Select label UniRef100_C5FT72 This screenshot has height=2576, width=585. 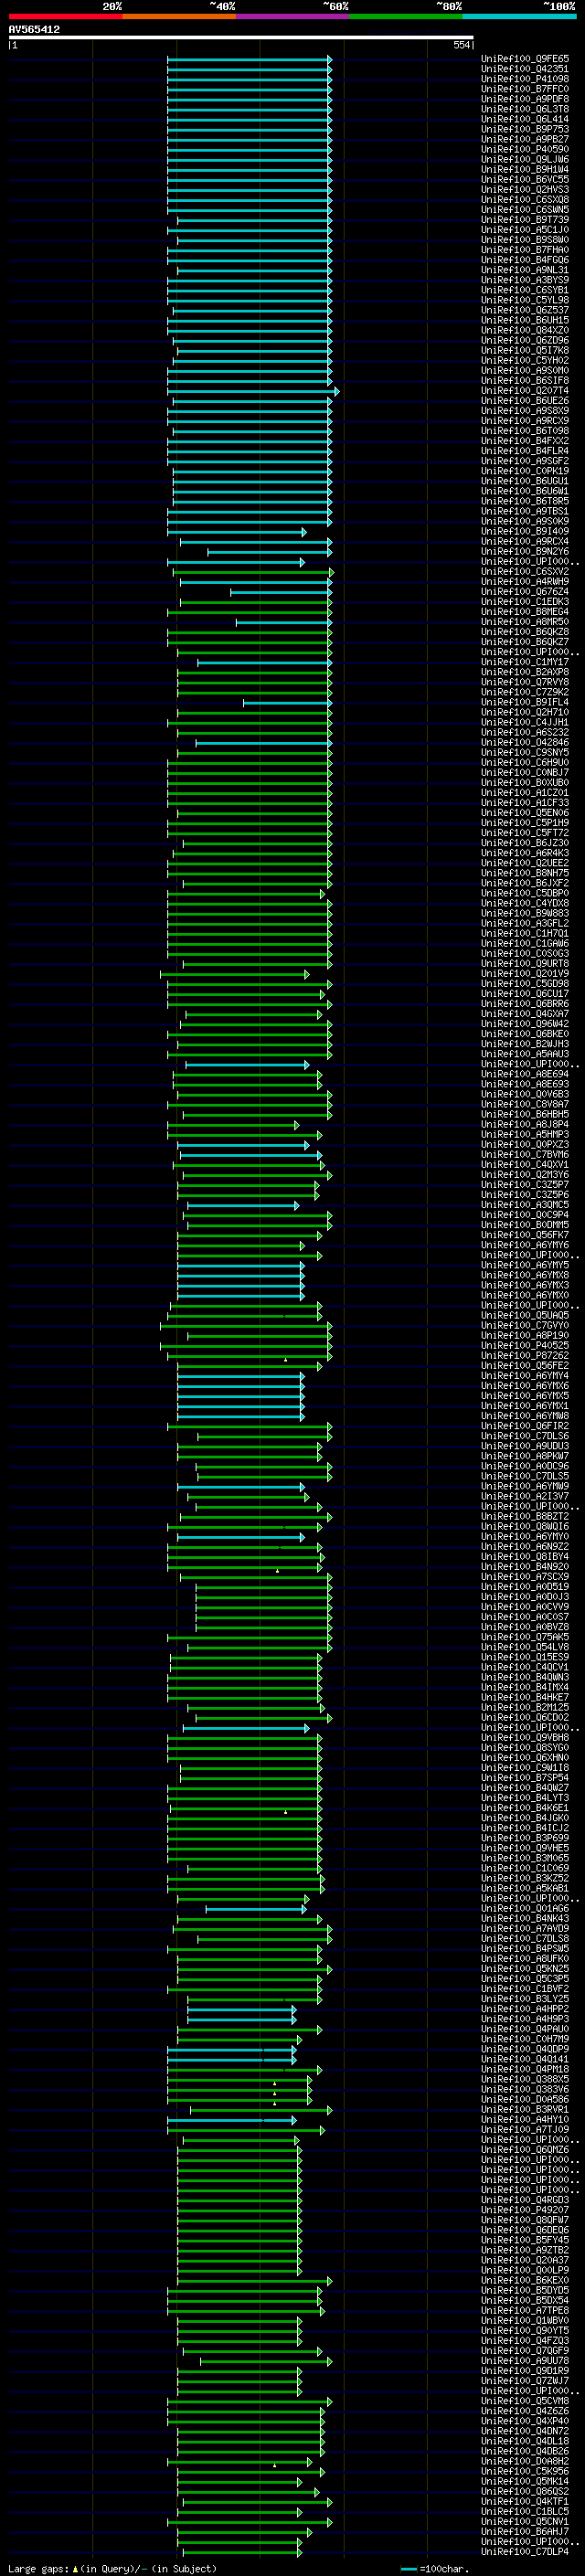click(524, 832)
